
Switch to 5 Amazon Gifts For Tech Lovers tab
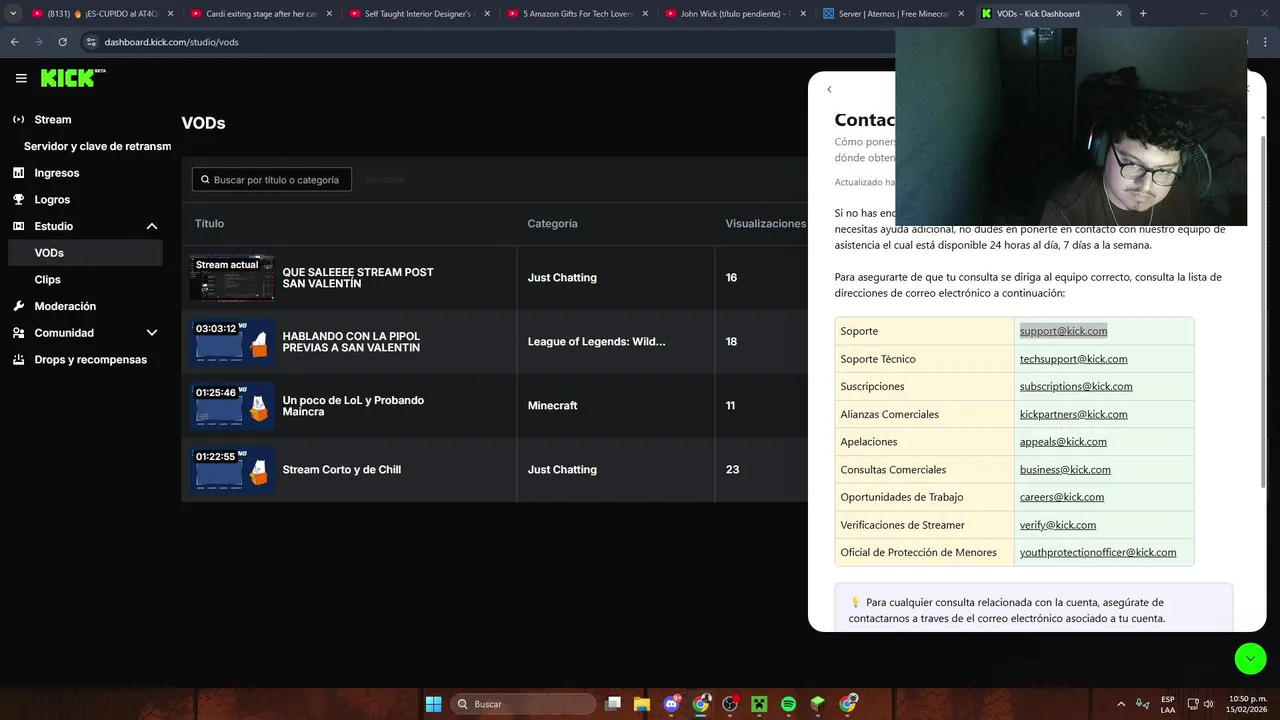(x=578, y=14)
